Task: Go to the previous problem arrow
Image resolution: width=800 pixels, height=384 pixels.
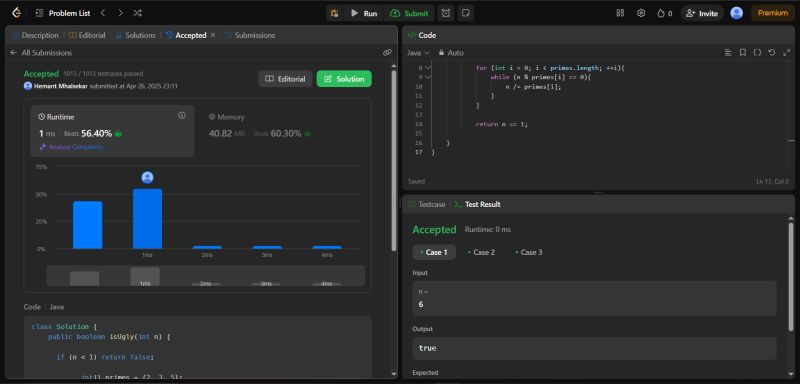Action: (103, 13)
